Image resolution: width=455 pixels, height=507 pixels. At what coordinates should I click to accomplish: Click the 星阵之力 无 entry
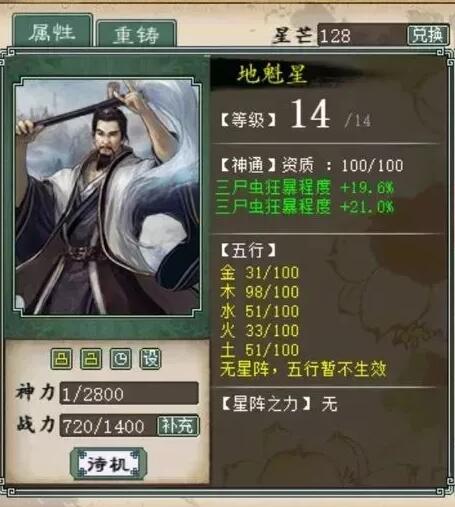tap(279, 404)
